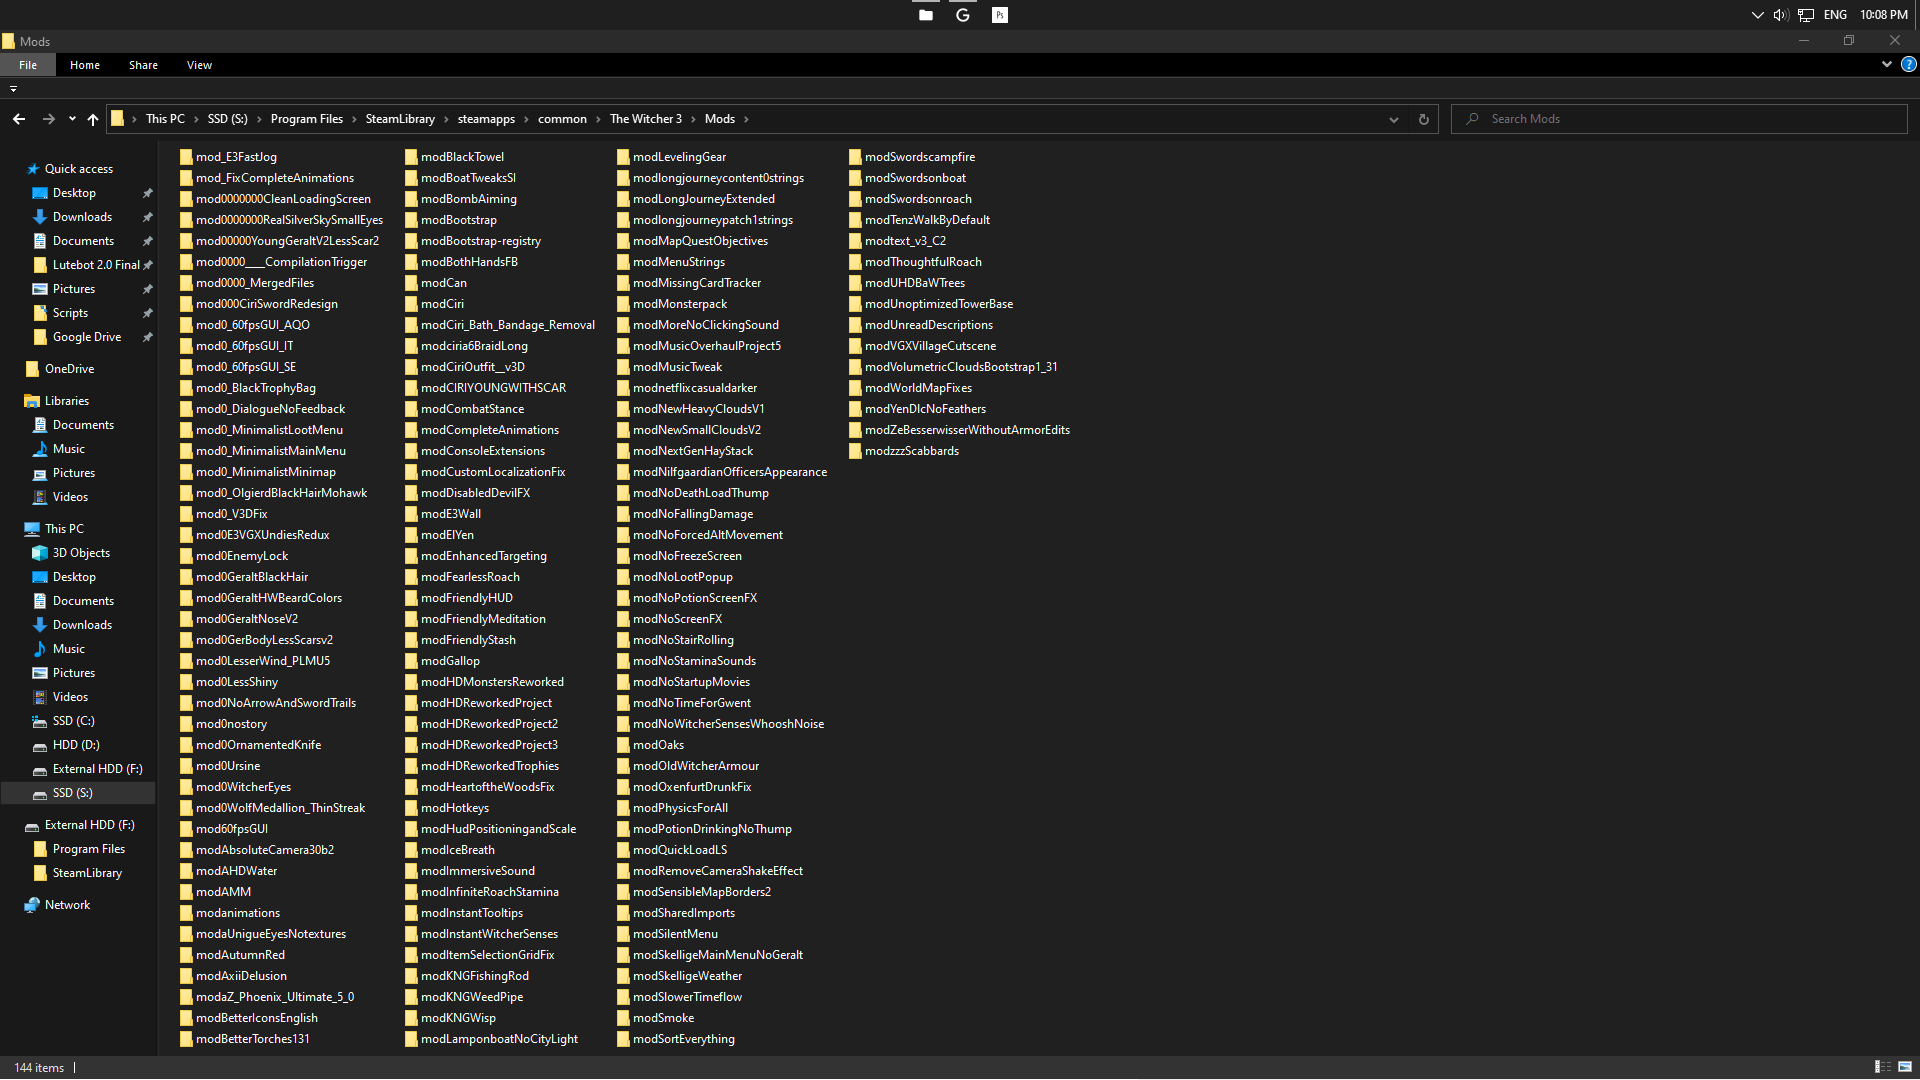Open 3D Objects under This PC
Screen dimensions: 1920x1080
pyautogui.click(x=81, y=553)
